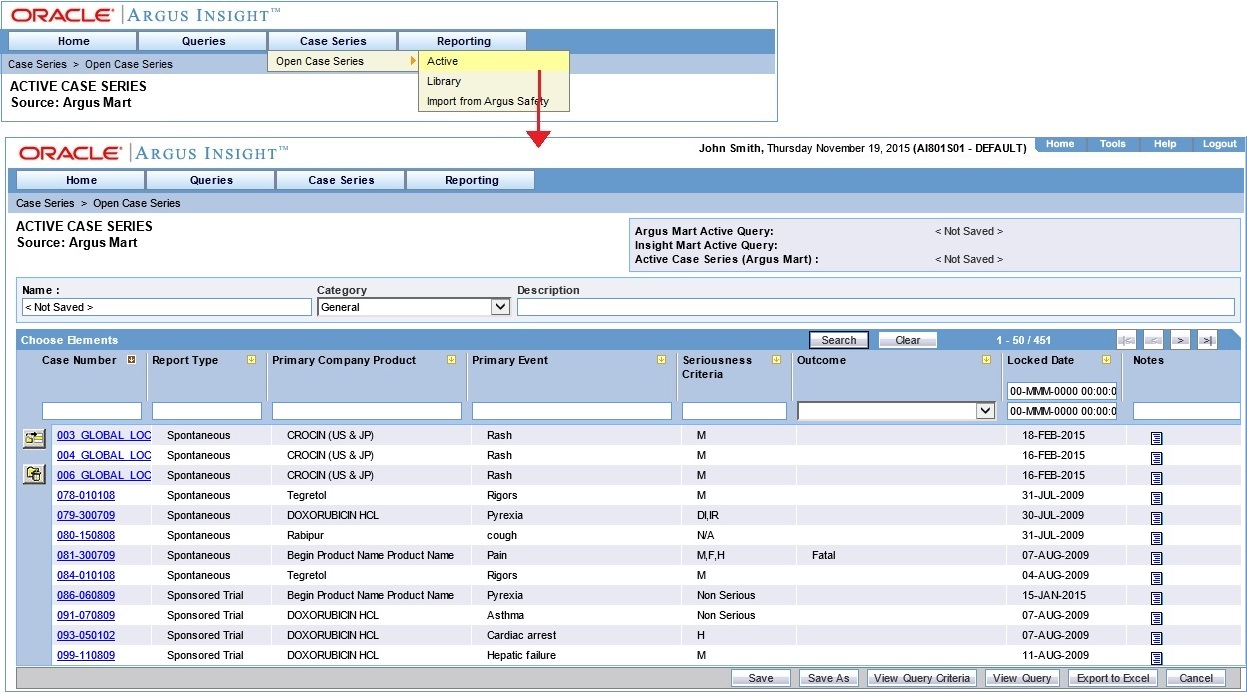1247x692 pixels.
Task: Focus the Case Number filter field
Action: [92, 411]
